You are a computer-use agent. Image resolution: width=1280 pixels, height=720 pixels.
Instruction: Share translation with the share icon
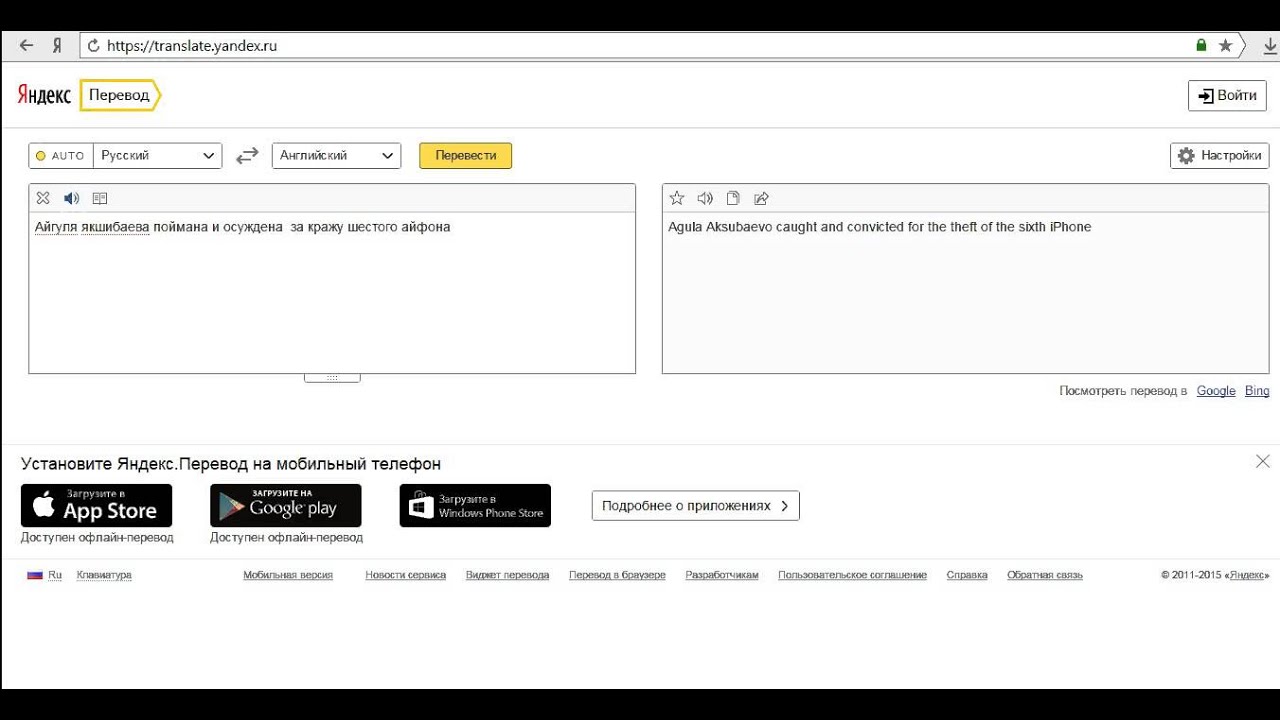point(761,198)
